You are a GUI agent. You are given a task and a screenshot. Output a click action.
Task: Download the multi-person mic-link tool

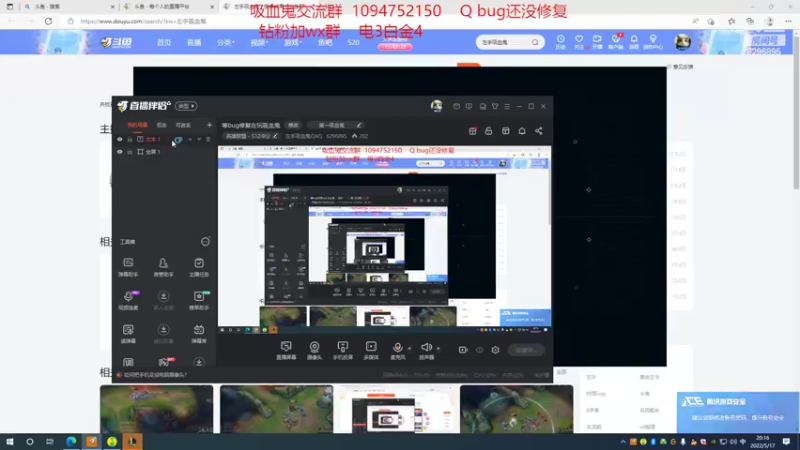(163, 300)
